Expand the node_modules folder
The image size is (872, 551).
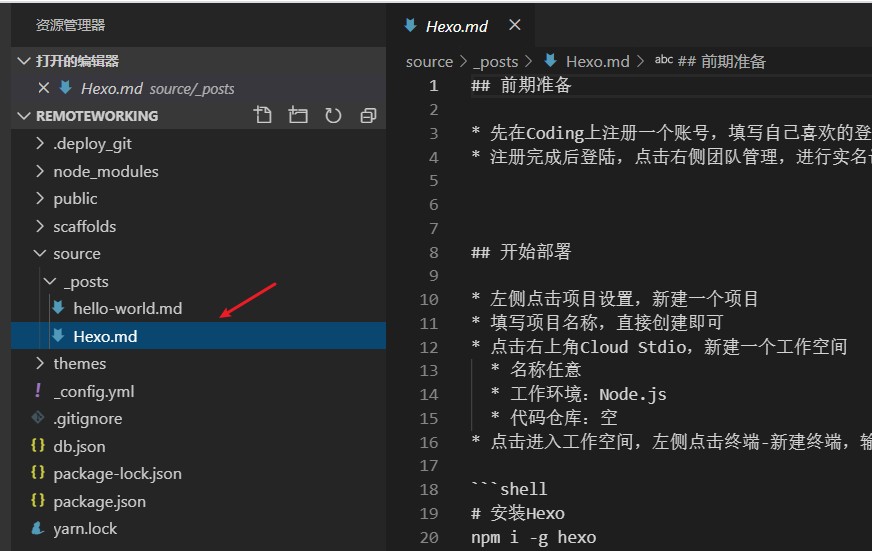pyautogui.click(x=39, y=171)
